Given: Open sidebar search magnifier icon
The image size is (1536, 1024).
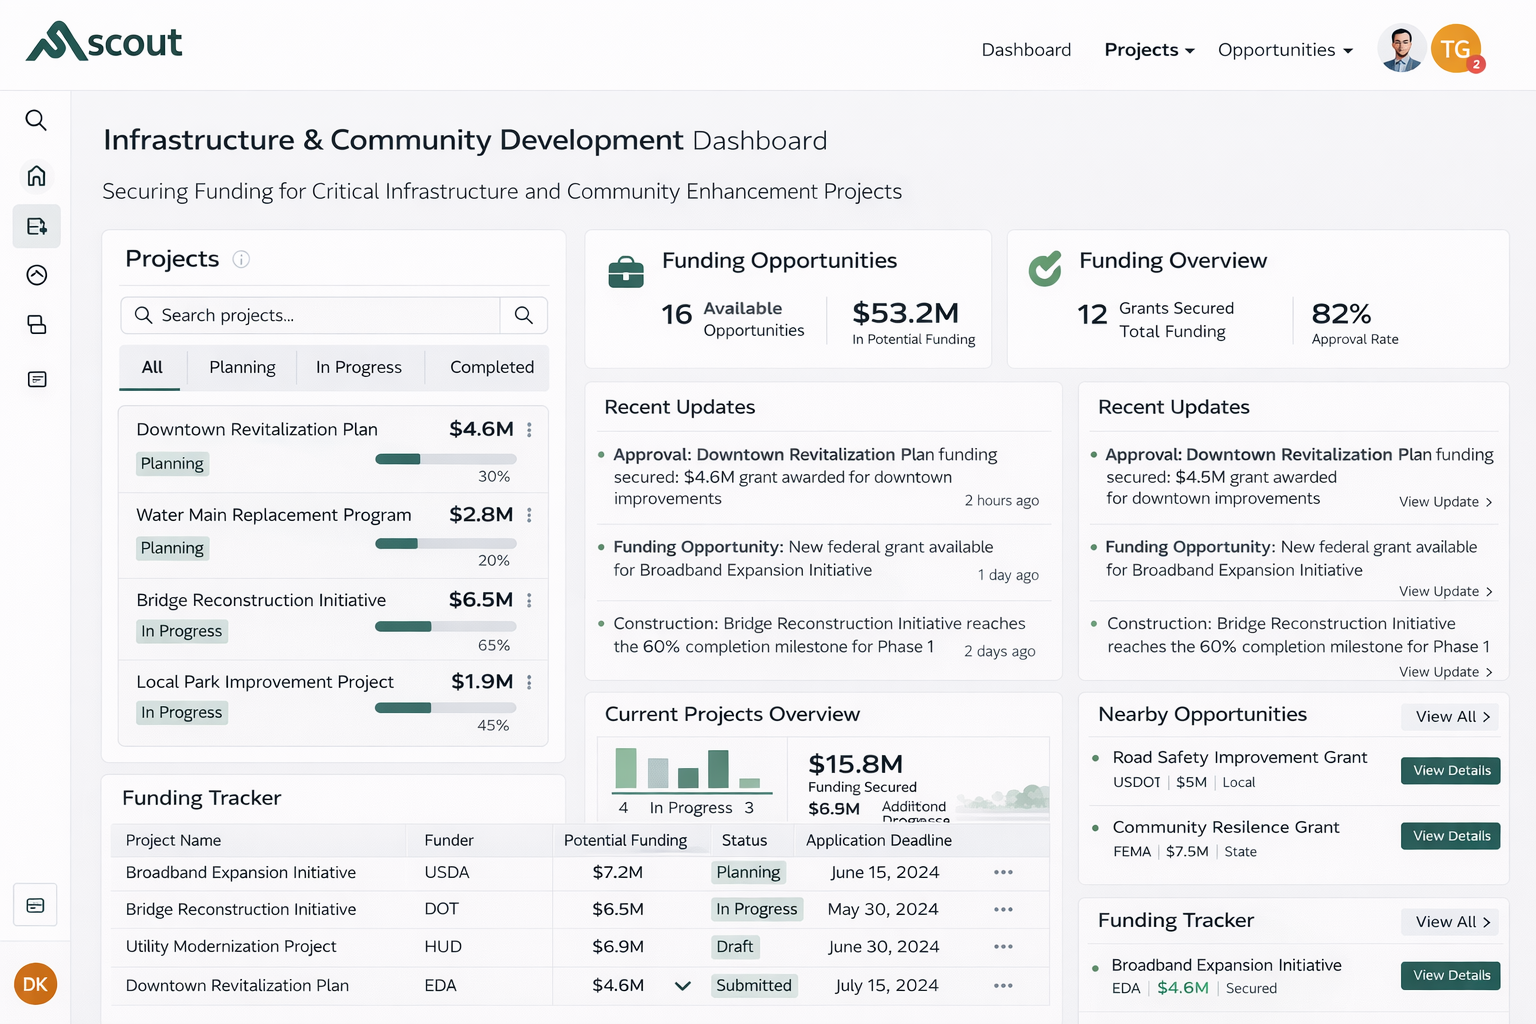Looking at the screenshot, I should (36, 120).
